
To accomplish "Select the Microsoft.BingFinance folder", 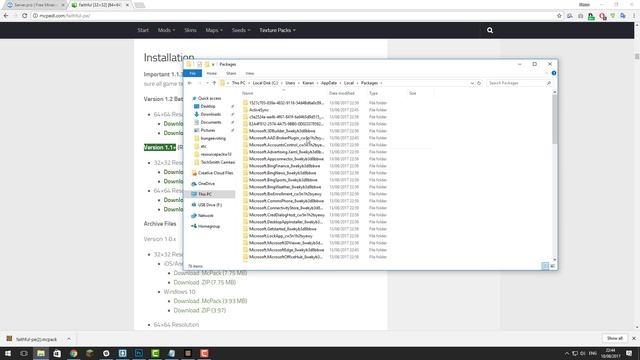I will [284, 166].
